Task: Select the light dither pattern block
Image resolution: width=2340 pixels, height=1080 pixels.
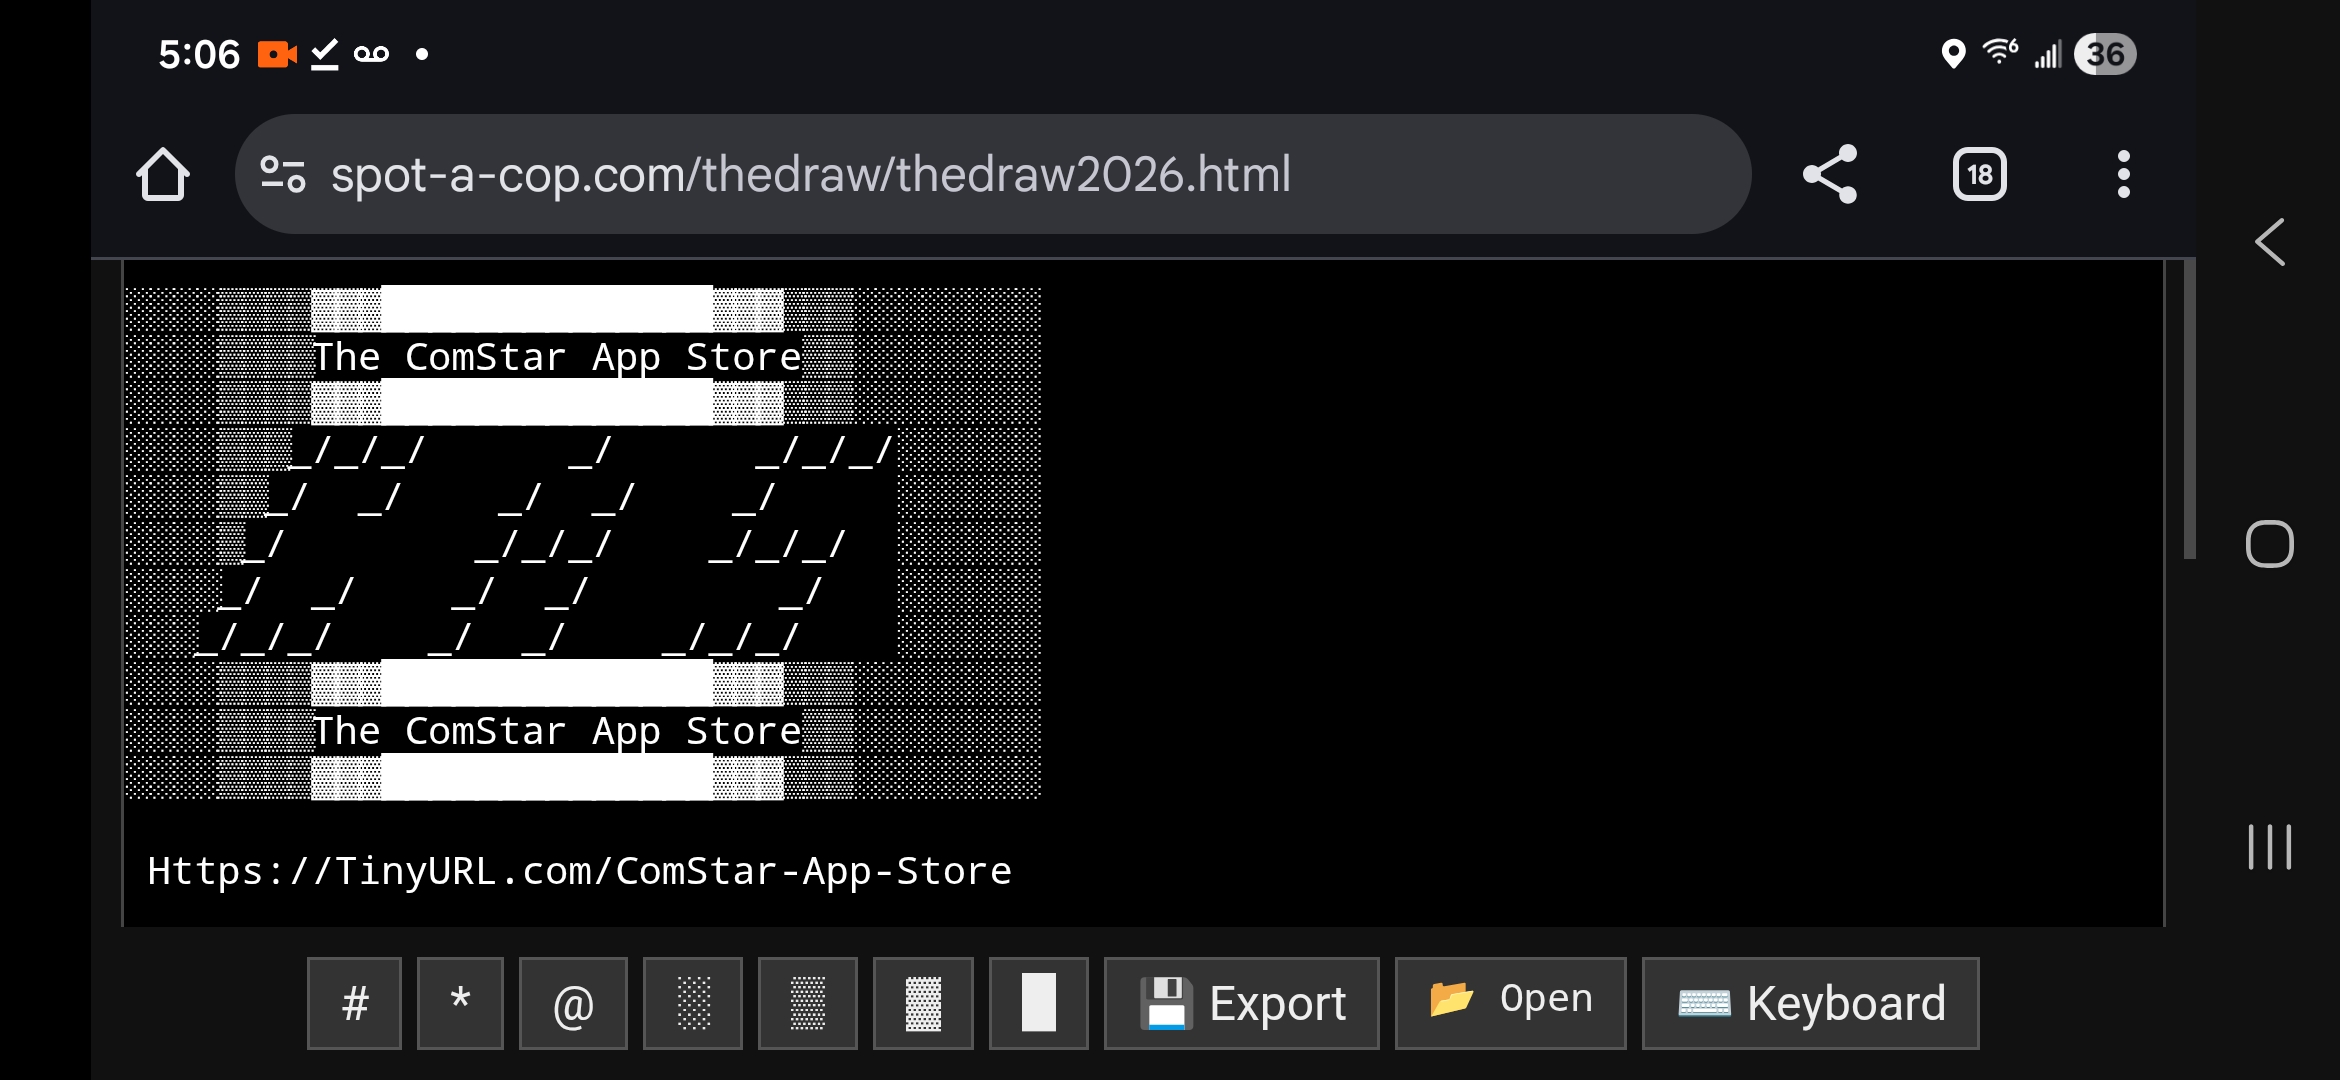Action: [x=692, y=1003]
